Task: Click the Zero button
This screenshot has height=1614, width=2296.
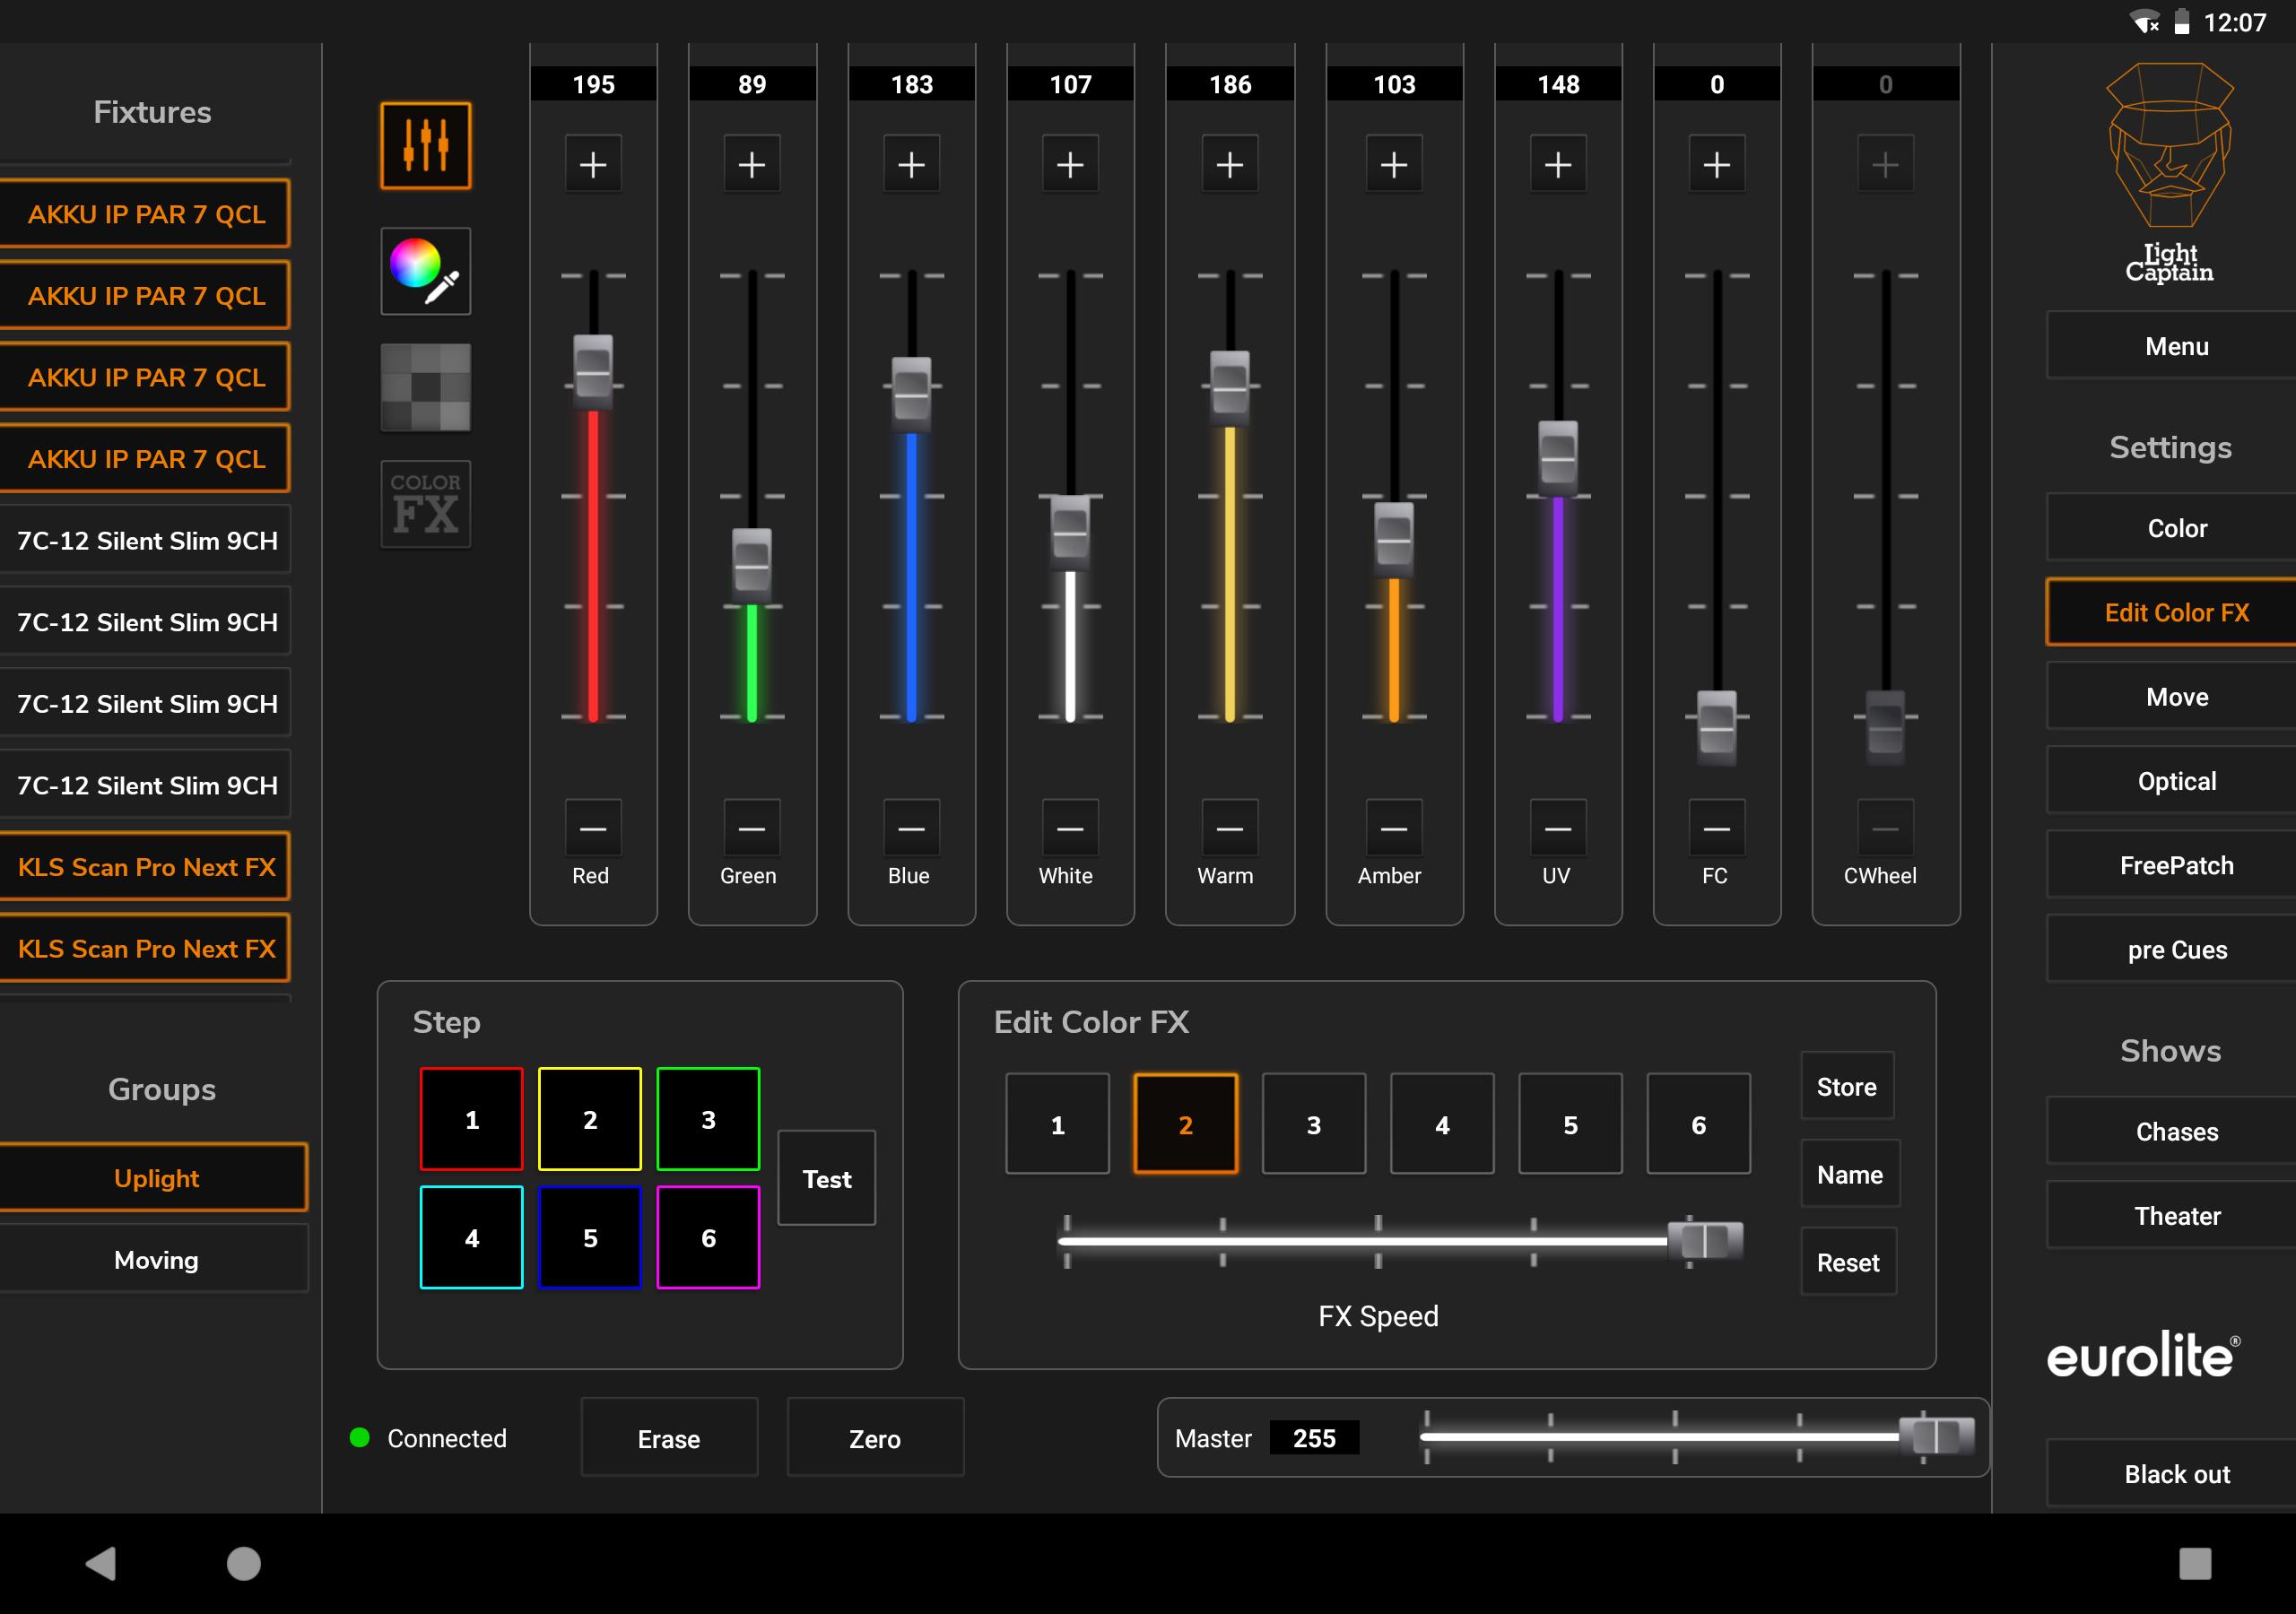Action: pyautogui.click(x=875, y=1438)
